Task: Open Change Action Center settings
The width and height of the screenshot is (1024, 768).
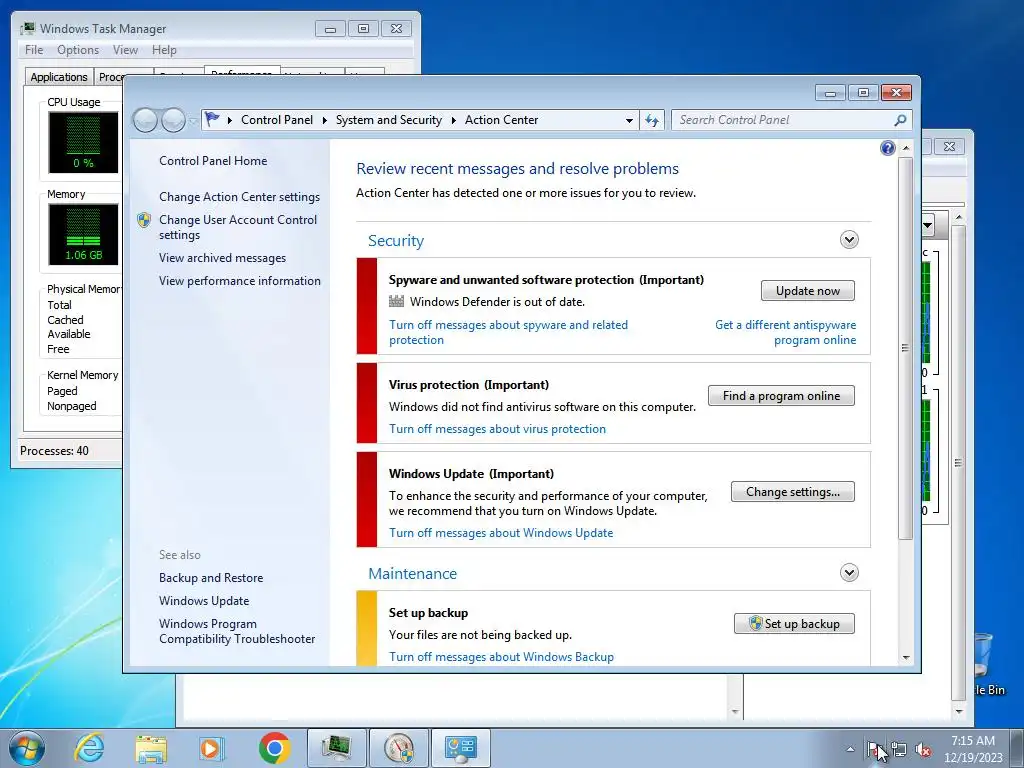Action: [239, 197]
